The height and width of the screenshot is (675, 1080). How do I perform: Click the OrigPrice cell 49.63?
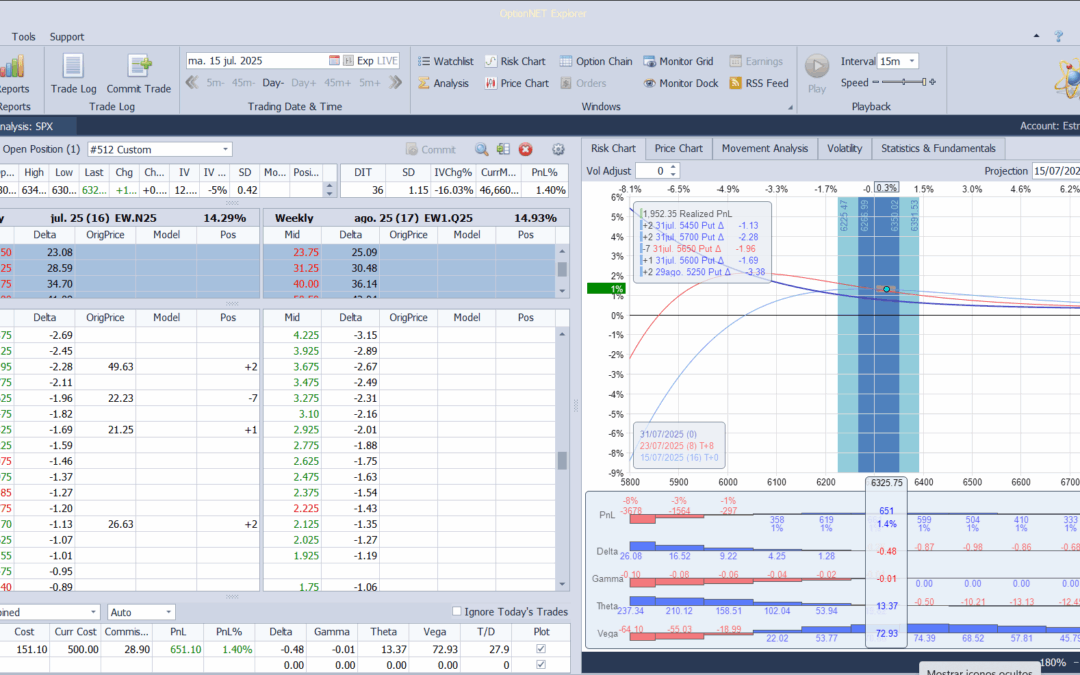point(105,366)
